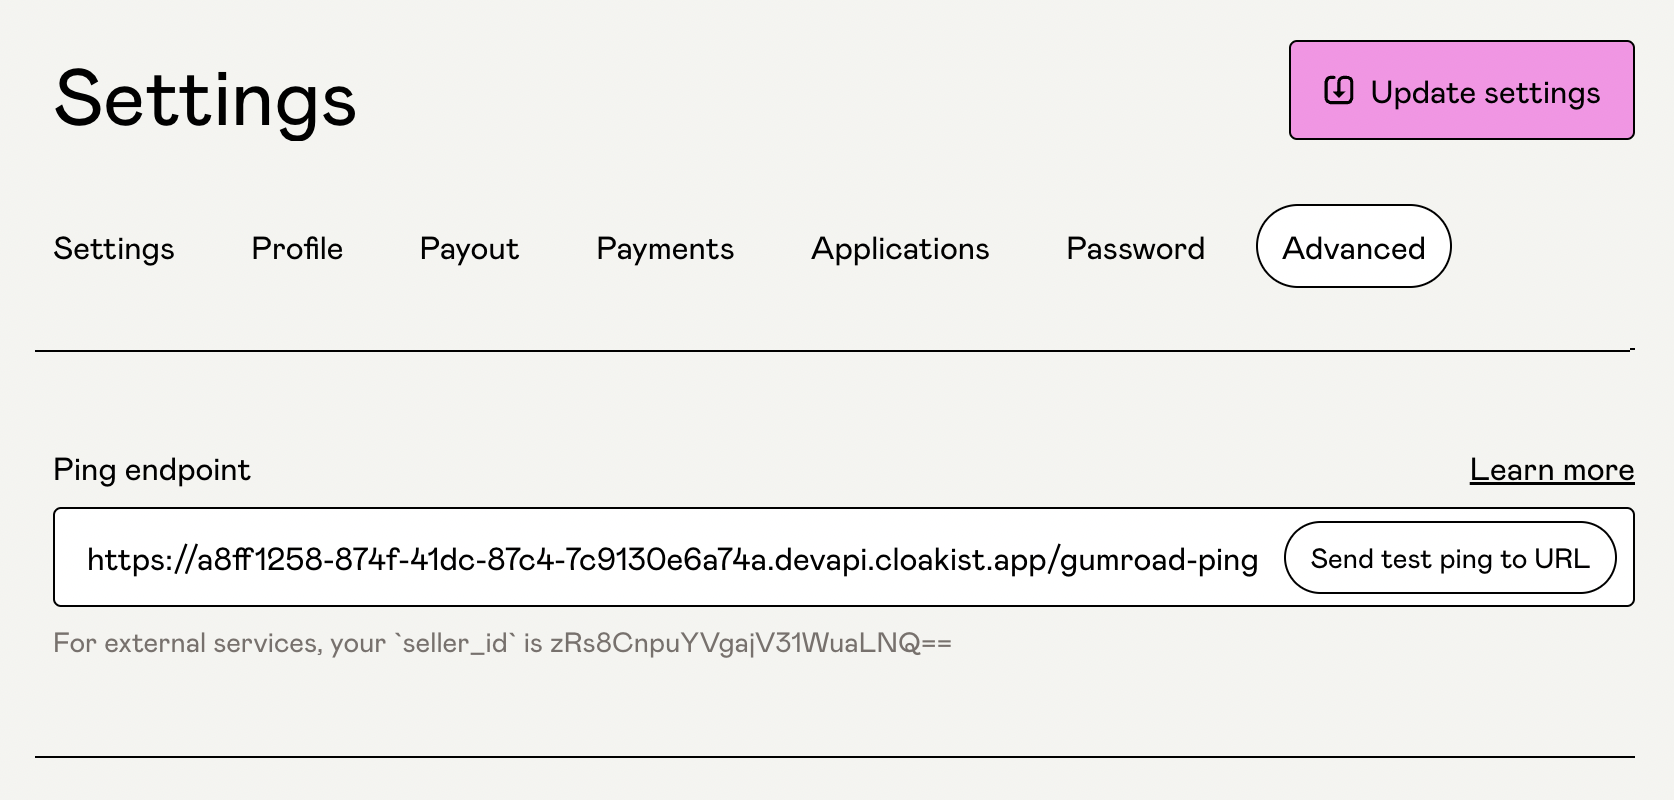Click the Ping endpoint field label
Screen dimensions: 1674x800
152,469
